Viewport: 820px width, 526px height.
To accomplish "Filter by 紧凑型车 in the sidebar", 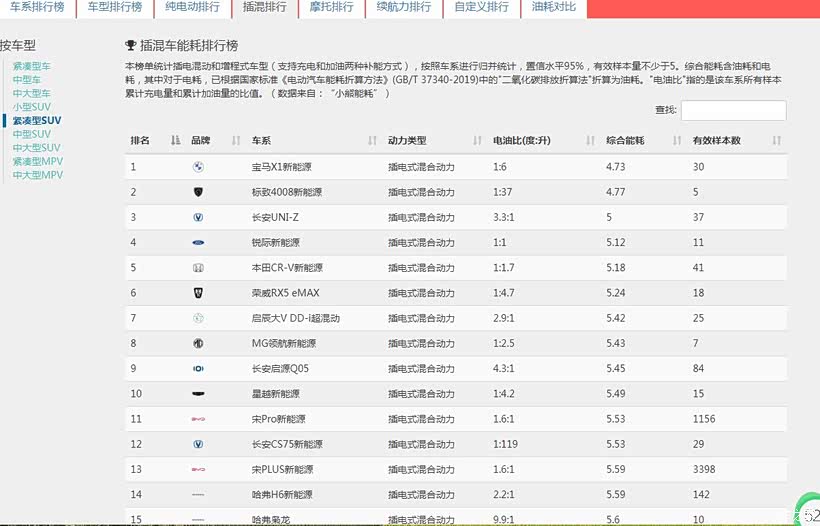I will 31,66.
